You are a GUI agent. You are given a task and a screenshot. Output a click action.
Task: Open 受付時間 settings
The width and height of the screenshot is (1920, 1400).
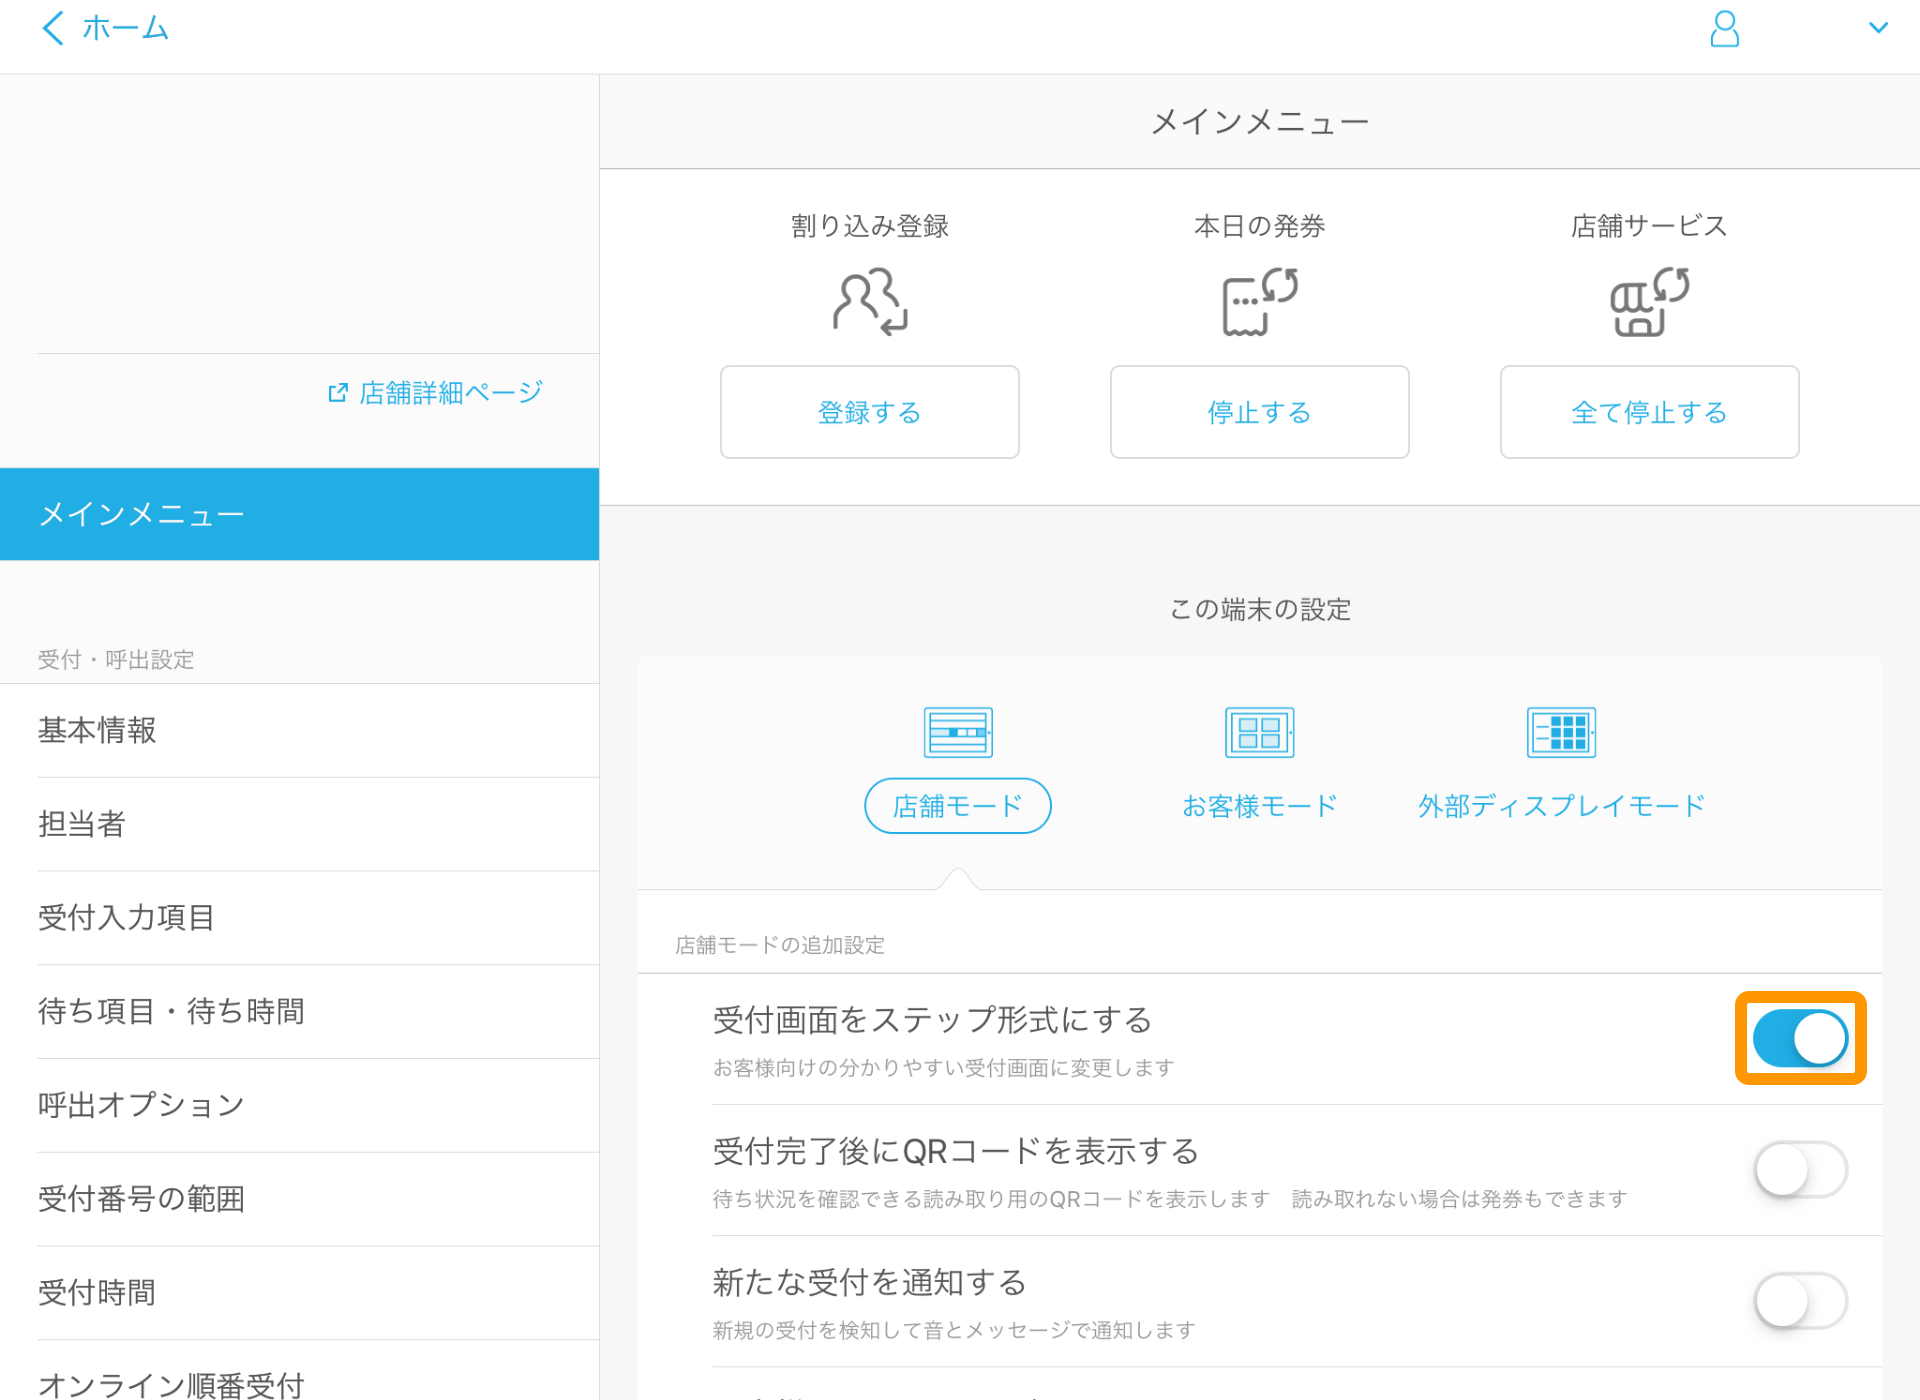click(x=299, y=1293)
